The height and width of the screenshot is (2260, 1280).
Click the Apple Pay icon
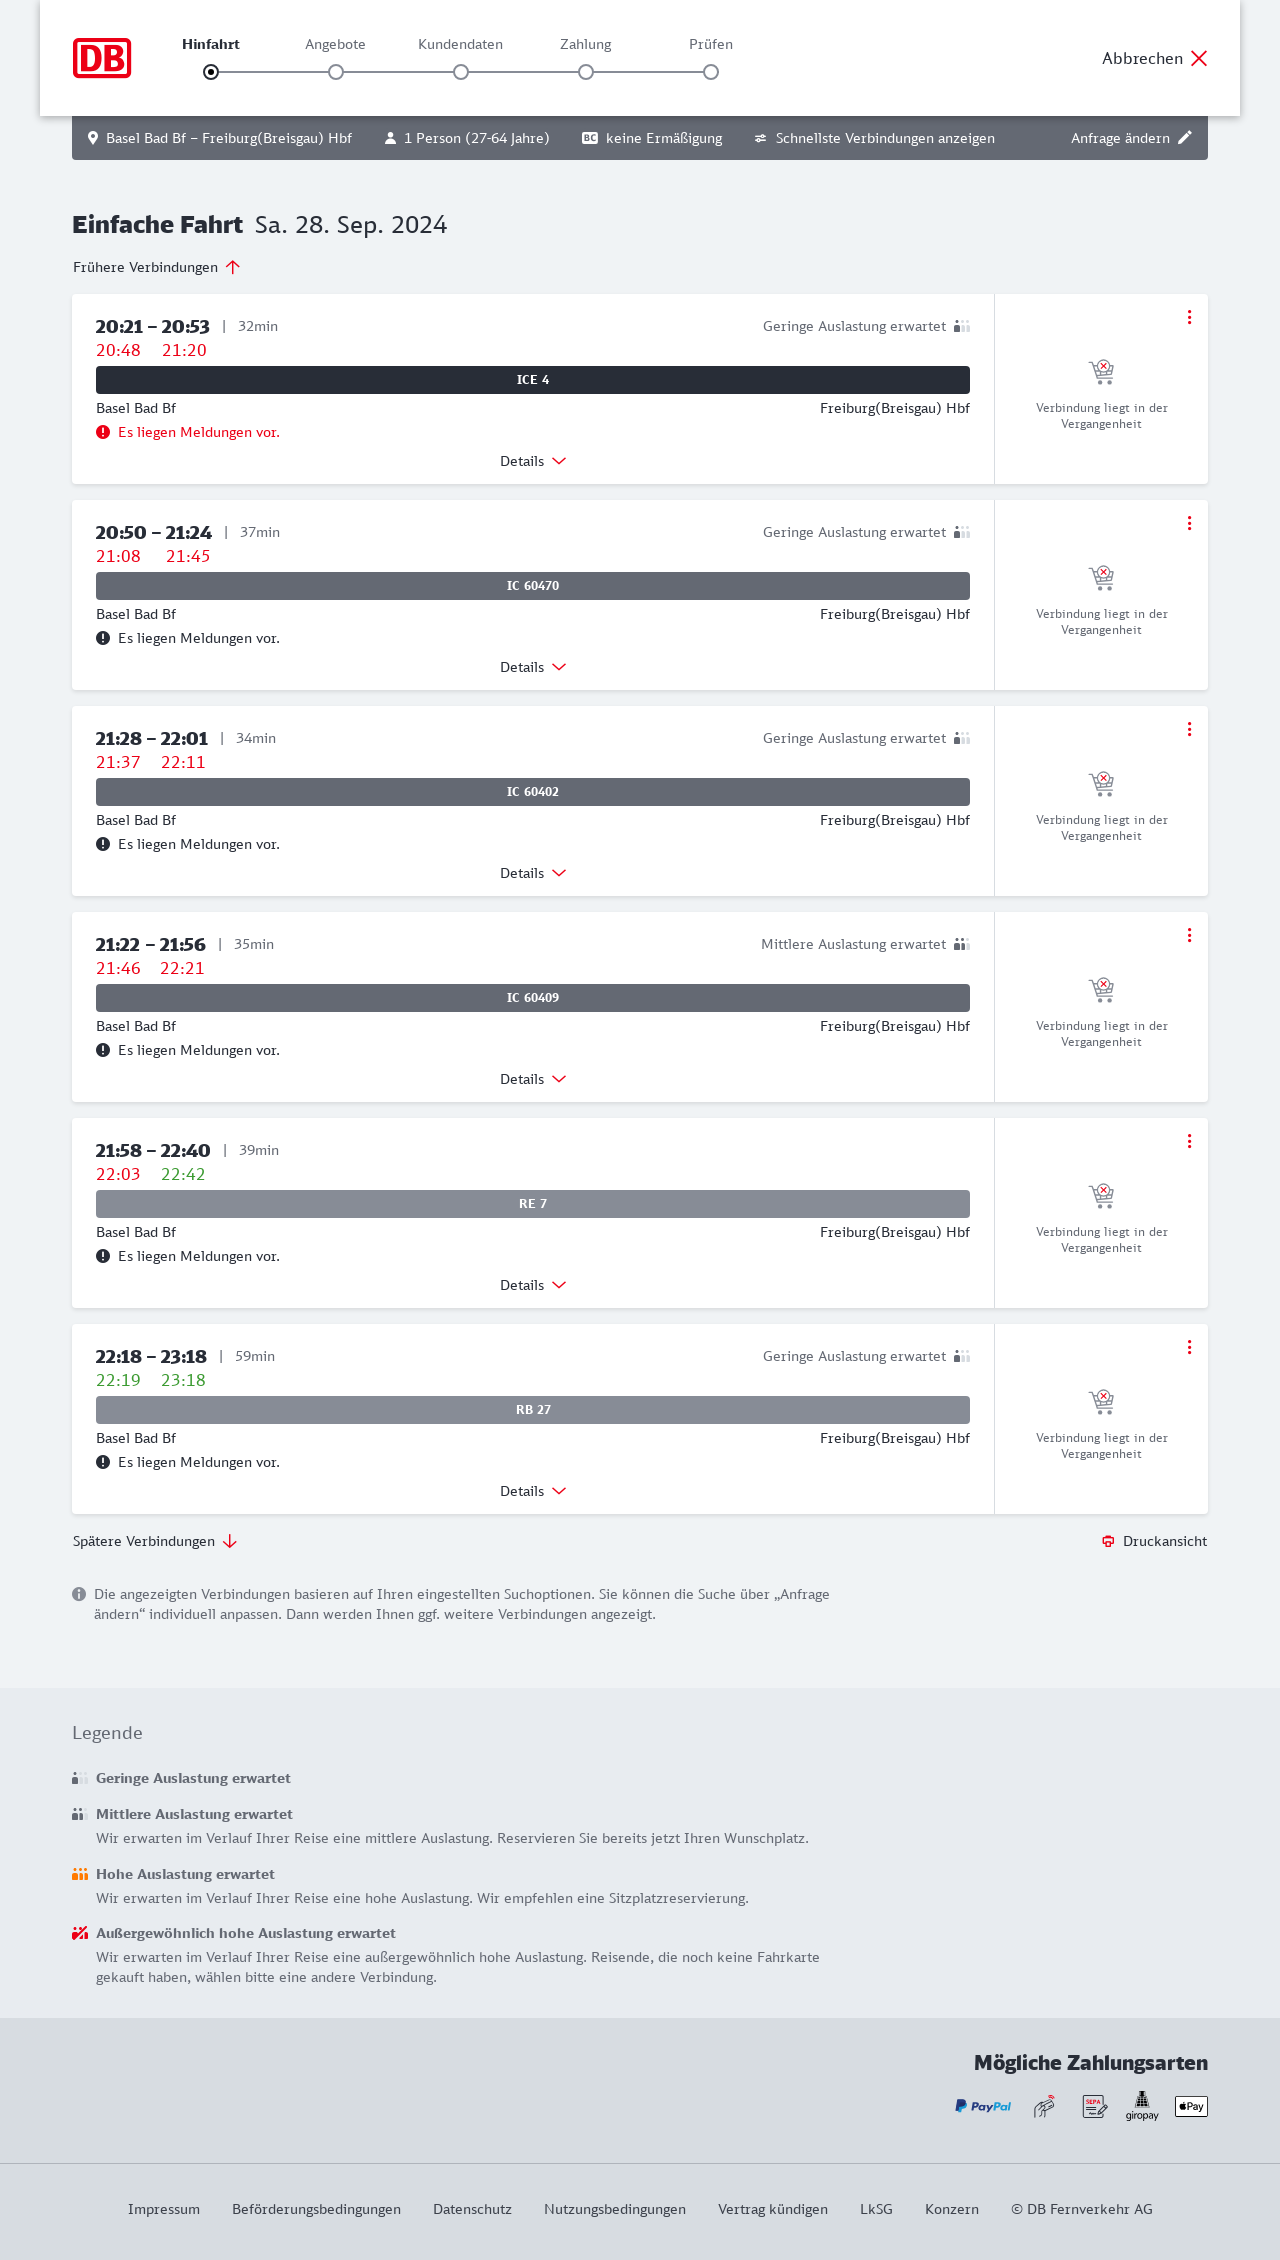1191,2106
